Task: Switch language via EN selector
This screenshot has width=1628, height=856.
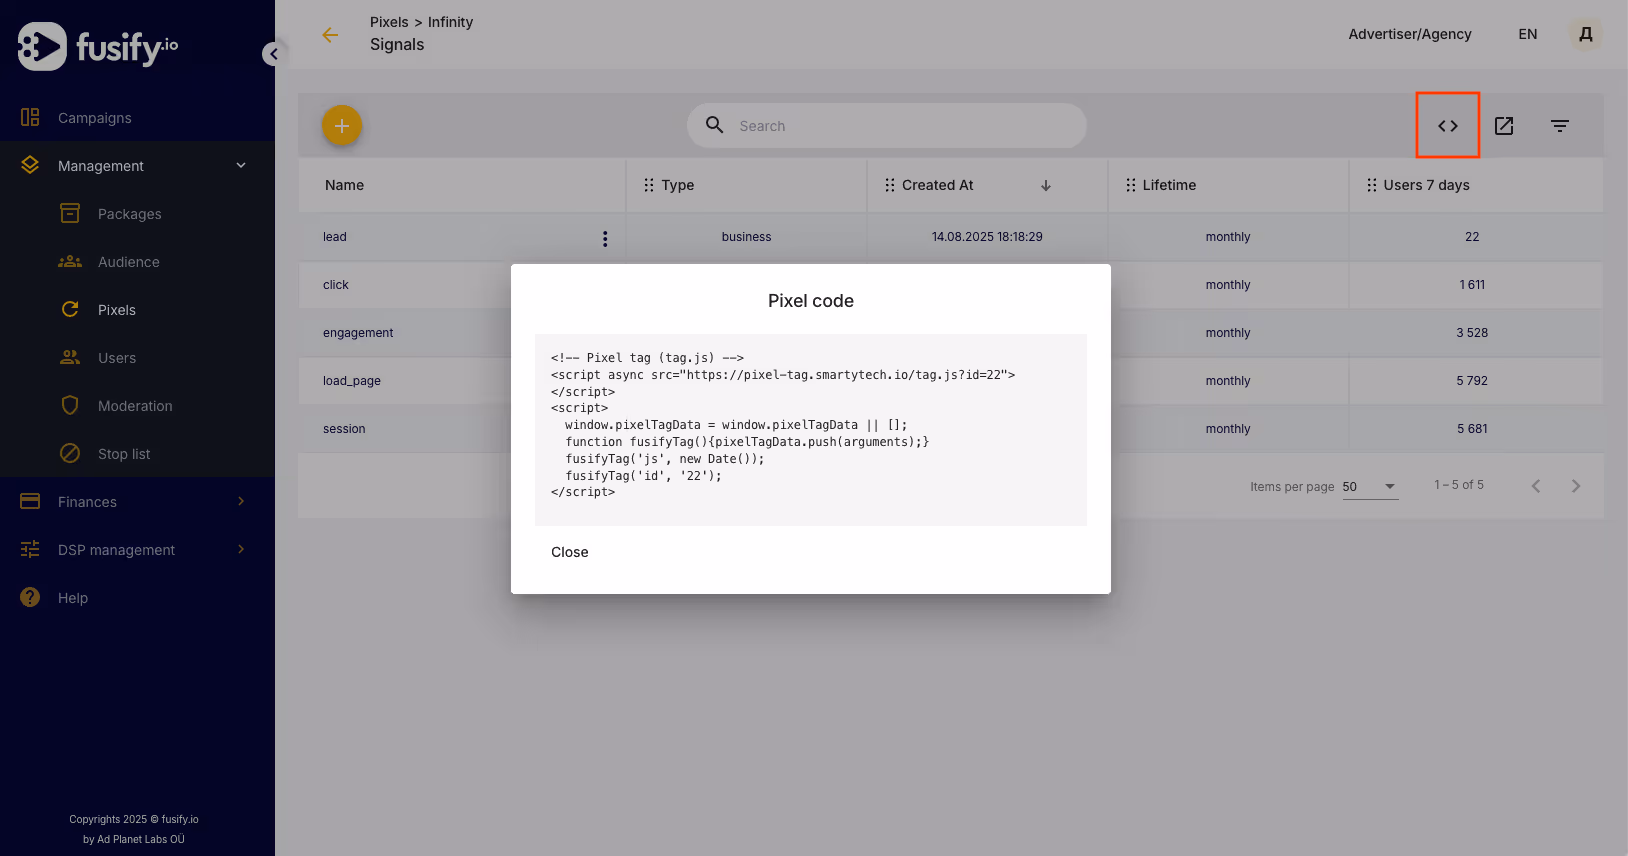Action: (x=1528, y=34)
